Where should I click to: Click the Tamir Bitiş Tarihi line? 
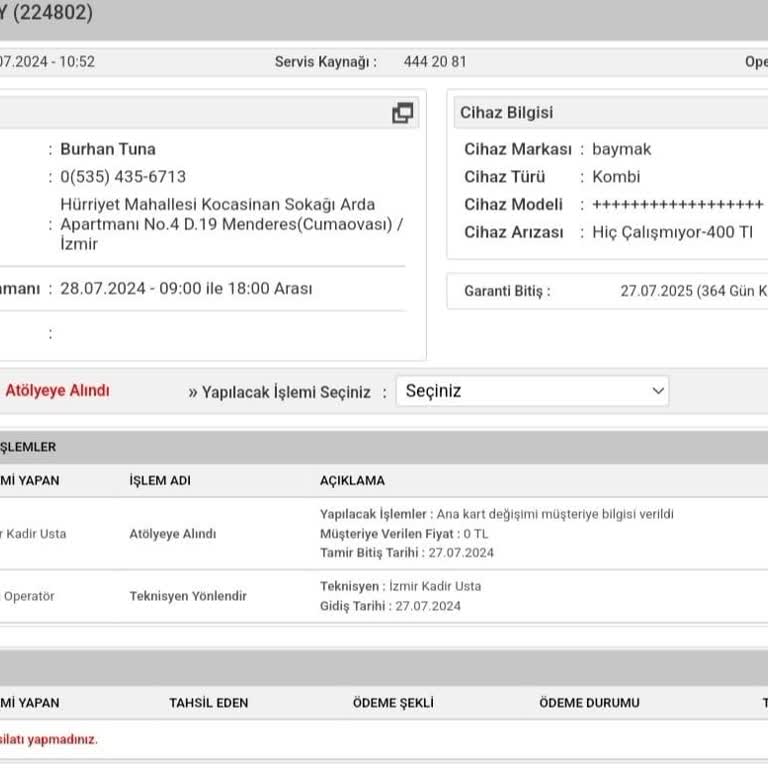pos(407,553)
